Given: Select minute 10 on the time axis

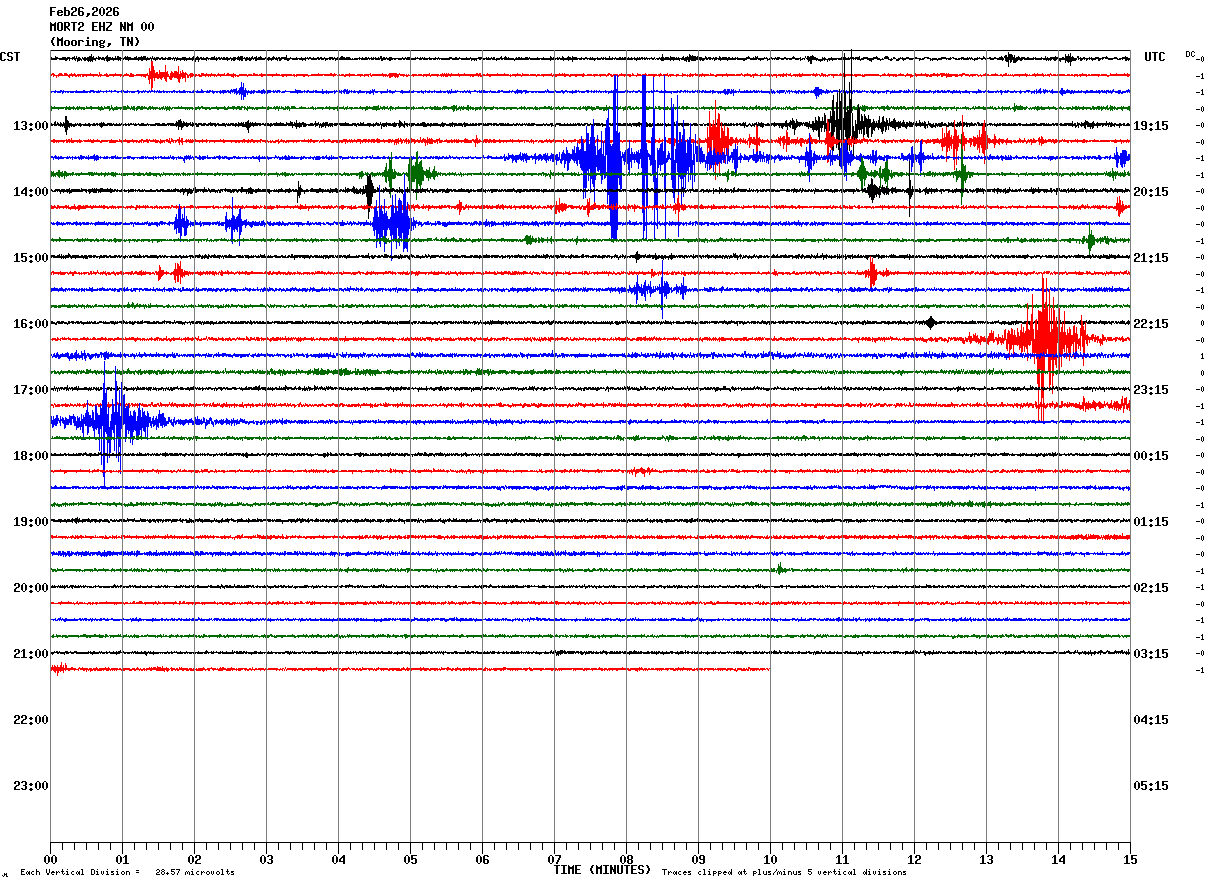Looking at the screenshot, I should coord(770,859).
